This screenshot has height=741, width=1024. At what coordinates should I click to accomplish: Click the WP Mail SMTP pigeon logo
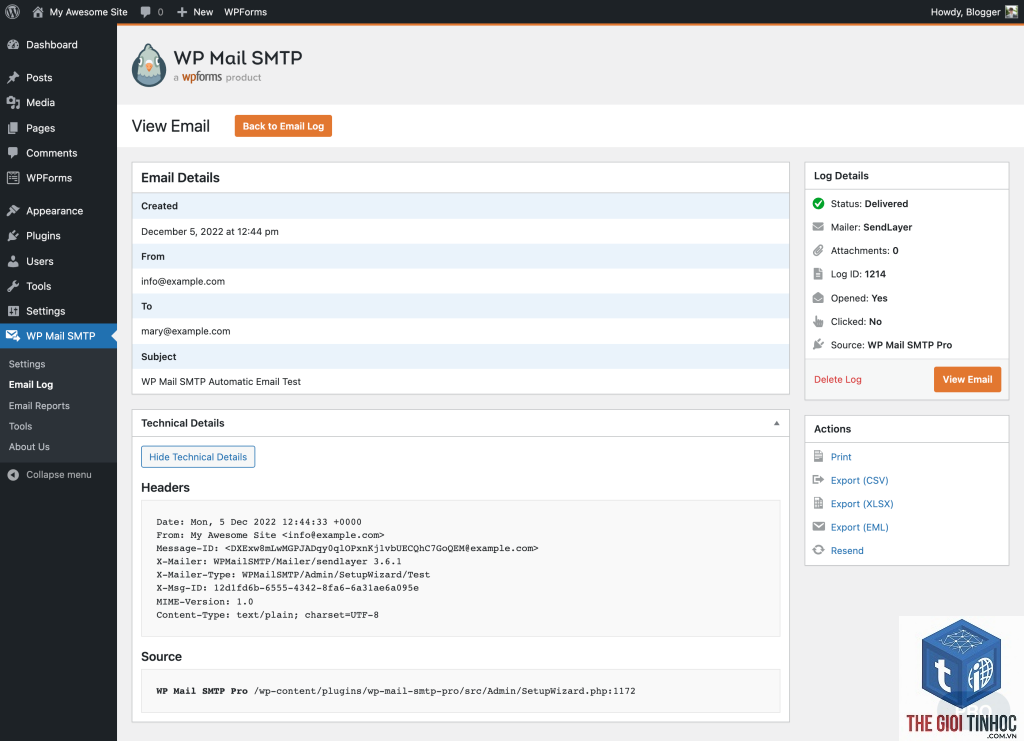(149, 65)
